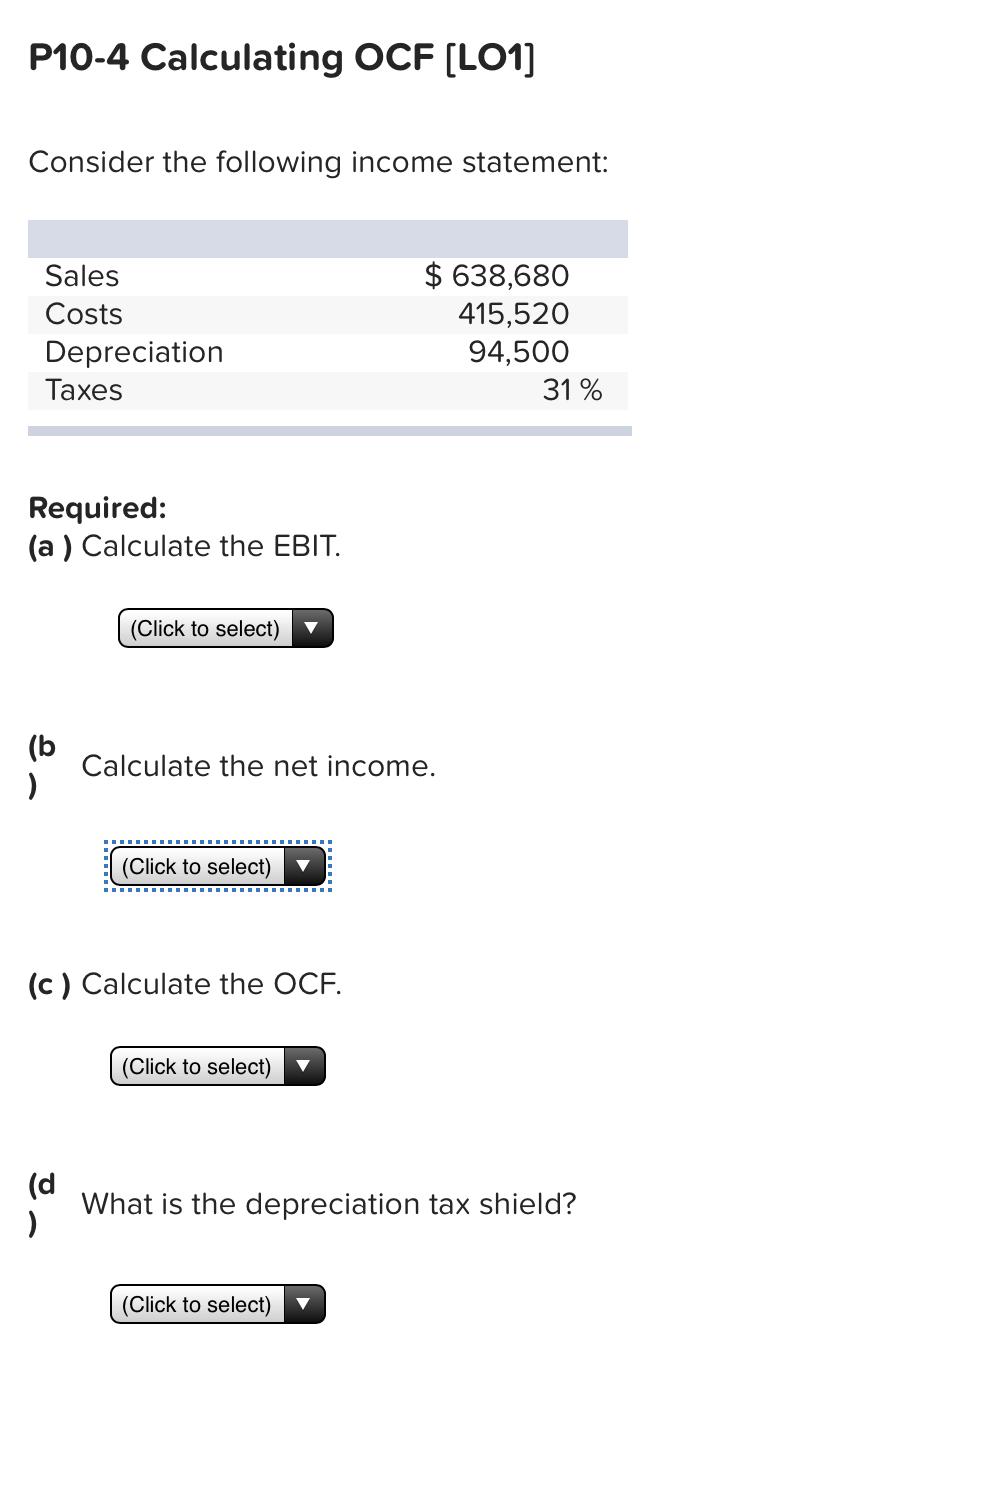Click the Required: label
The height and width of the screenshot is (1492, 1007).
pos(97,508)
